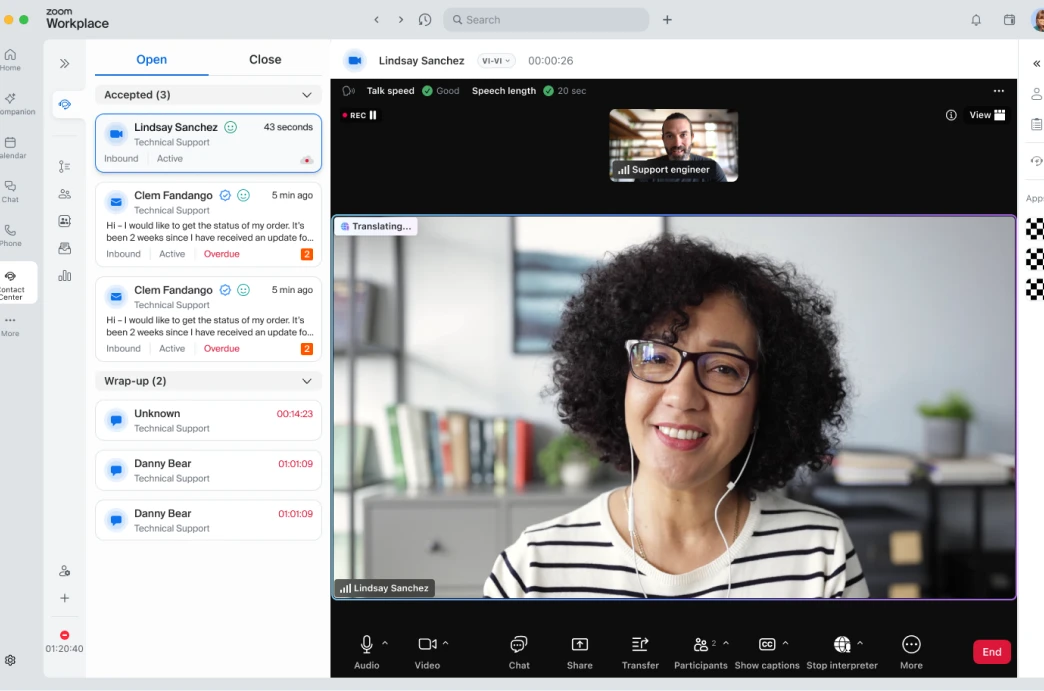Click the add-user icon in secondary sidebar

(65, 571)
